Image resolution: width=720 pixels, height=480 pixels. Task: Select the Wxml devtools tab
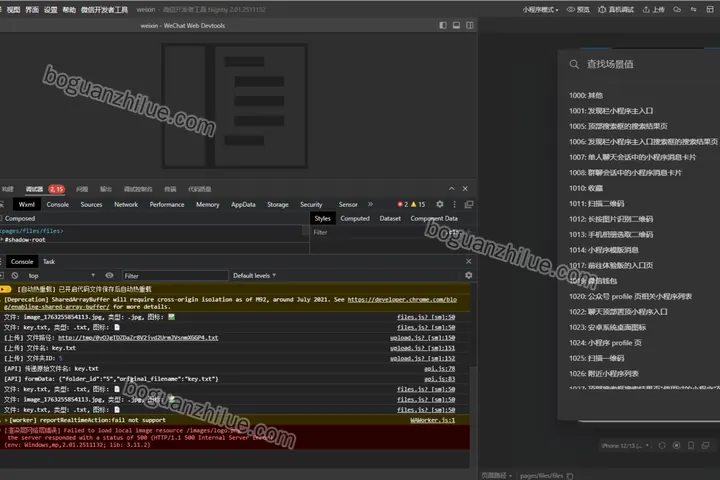(27, 204)
